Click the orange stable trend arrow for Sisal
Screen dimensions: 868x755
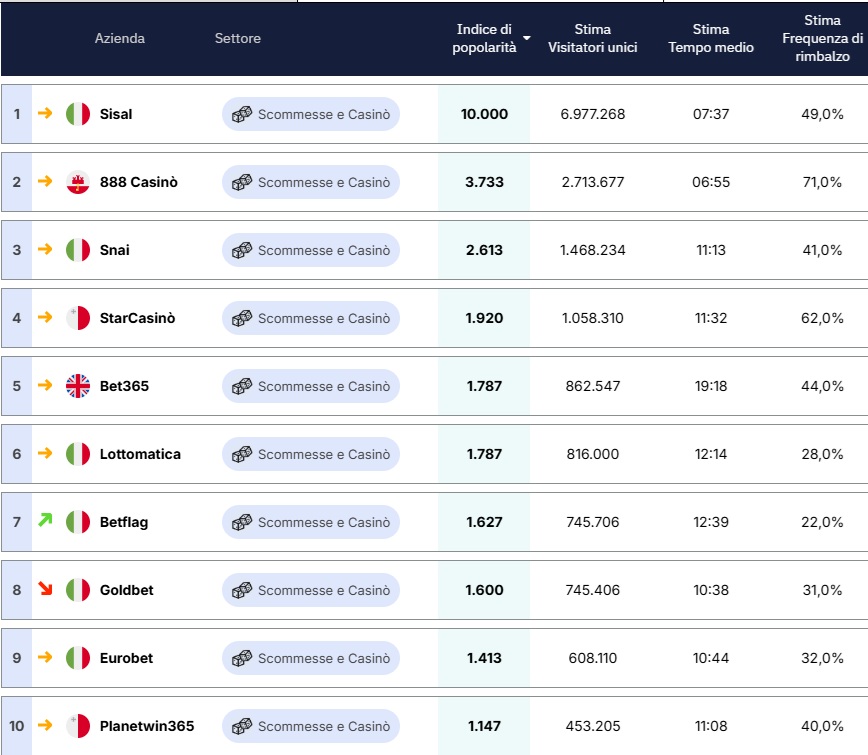pyautogui.click(x=45, y=113)
